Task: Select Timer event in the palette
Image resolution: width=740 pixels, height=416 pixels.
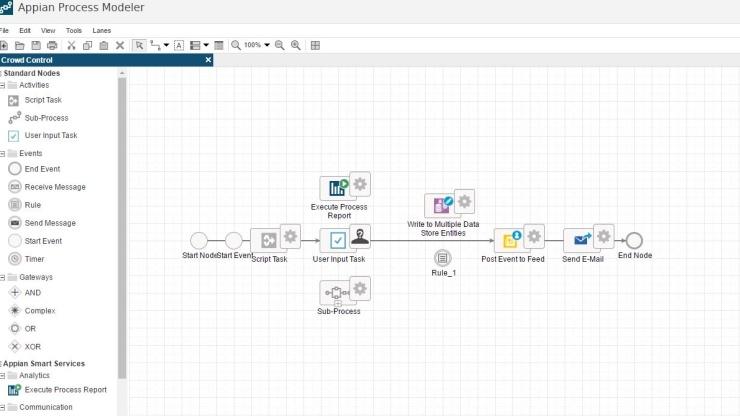Action: 26,259
